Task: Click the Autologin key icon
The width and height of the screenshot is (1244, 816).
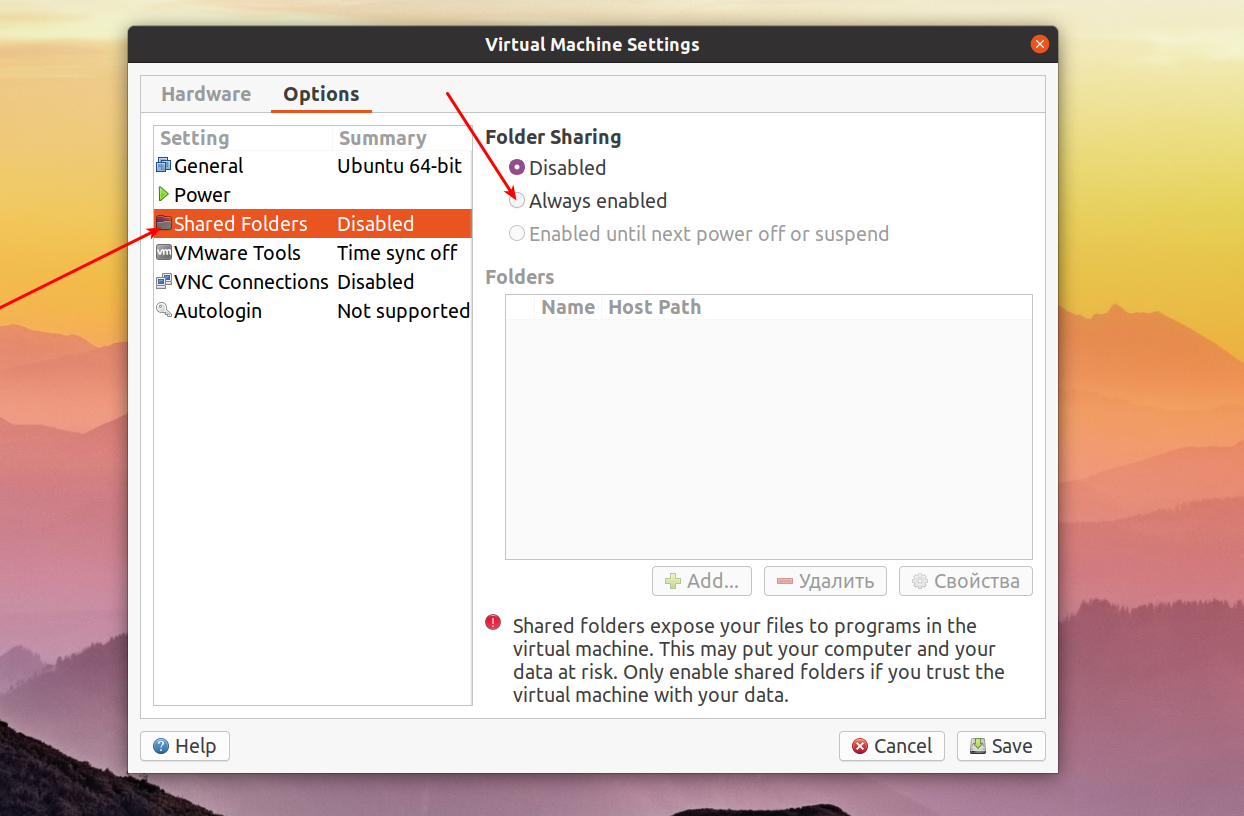Action: coord(164,310)
